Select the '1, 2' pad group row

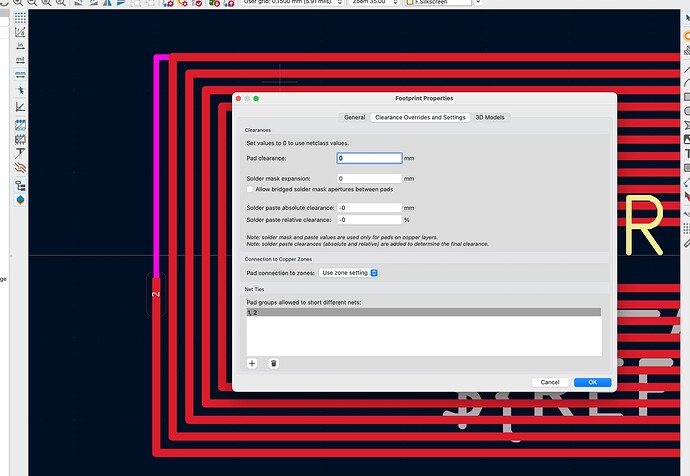click(x=423, y=312)
